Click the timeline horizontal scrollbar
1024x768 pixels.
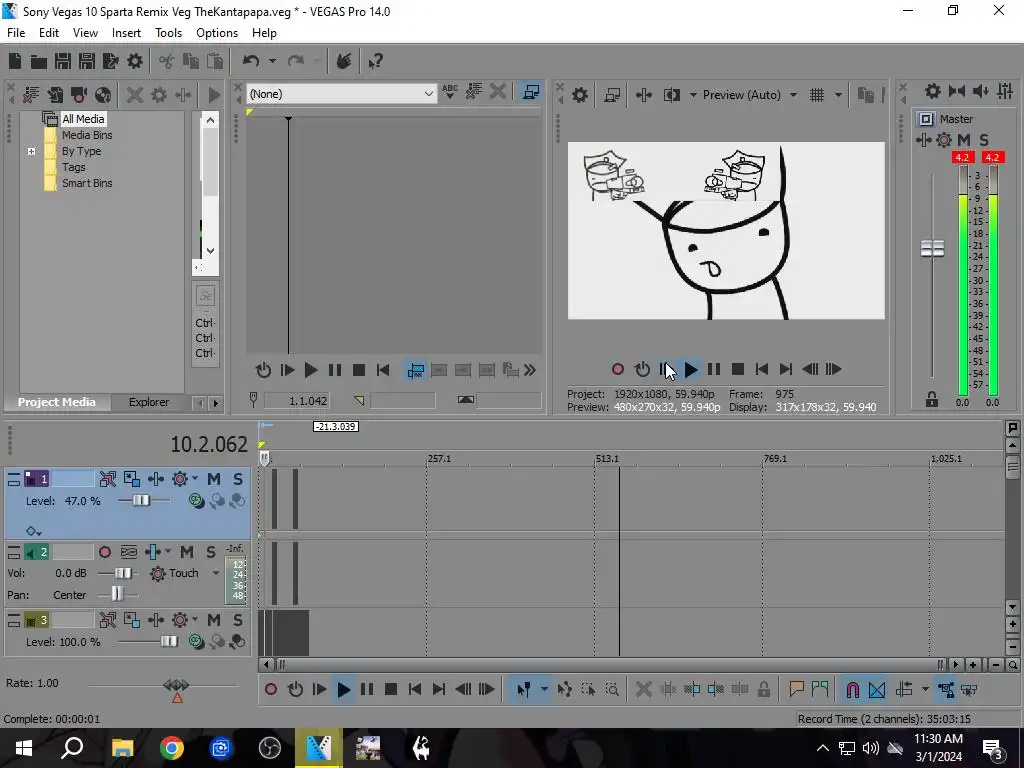[x=609, y=665]
